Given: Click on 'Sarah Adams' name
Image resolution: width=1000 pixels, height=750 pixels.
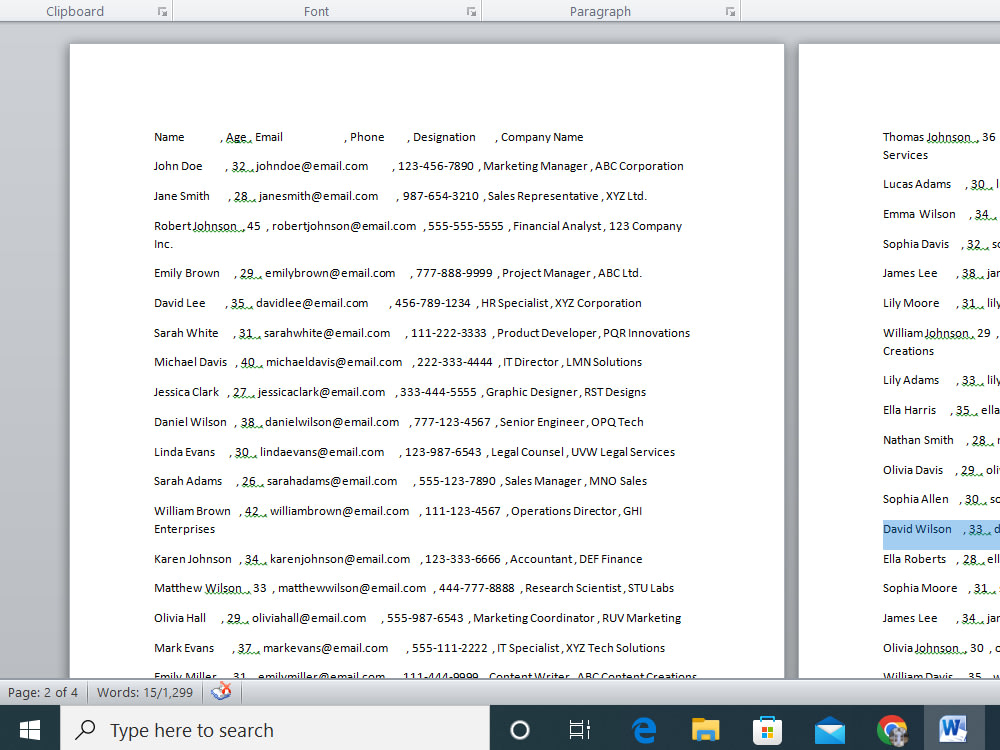Looking at the screenshot, I should pyautogui.click(x=188, y=482).
